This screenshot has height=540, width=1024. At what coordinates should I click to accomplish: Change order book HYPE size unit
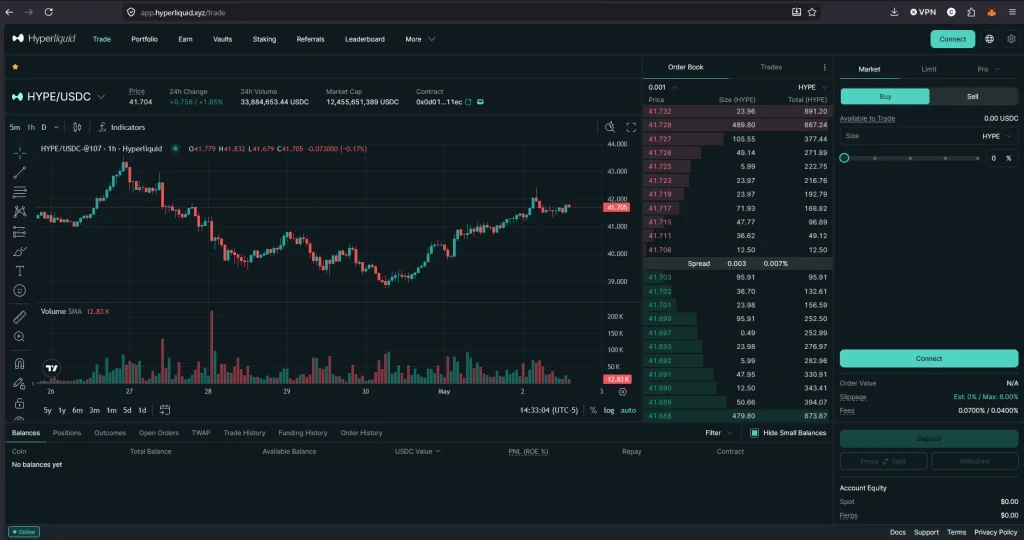[x=812, y=87]
